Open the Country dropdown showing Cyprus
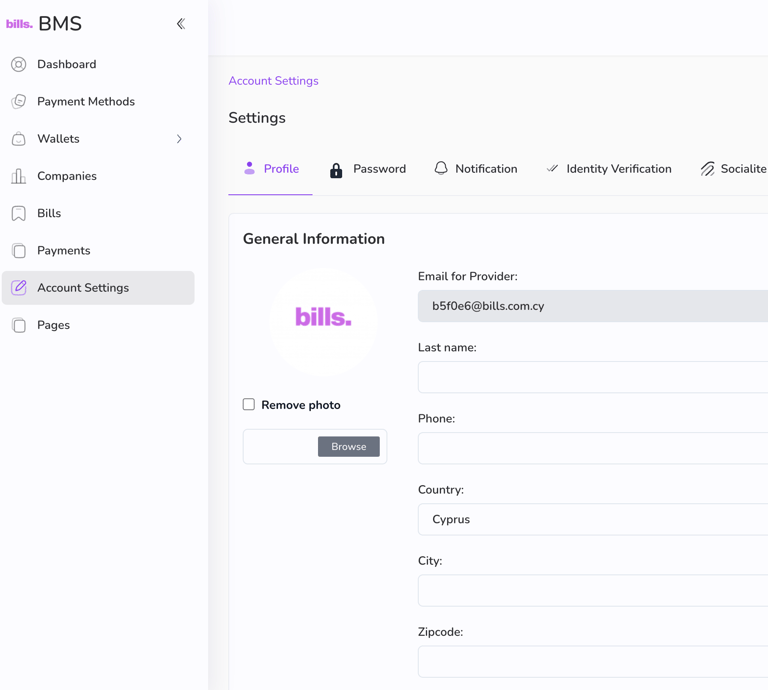 click(x=593, y=519)
